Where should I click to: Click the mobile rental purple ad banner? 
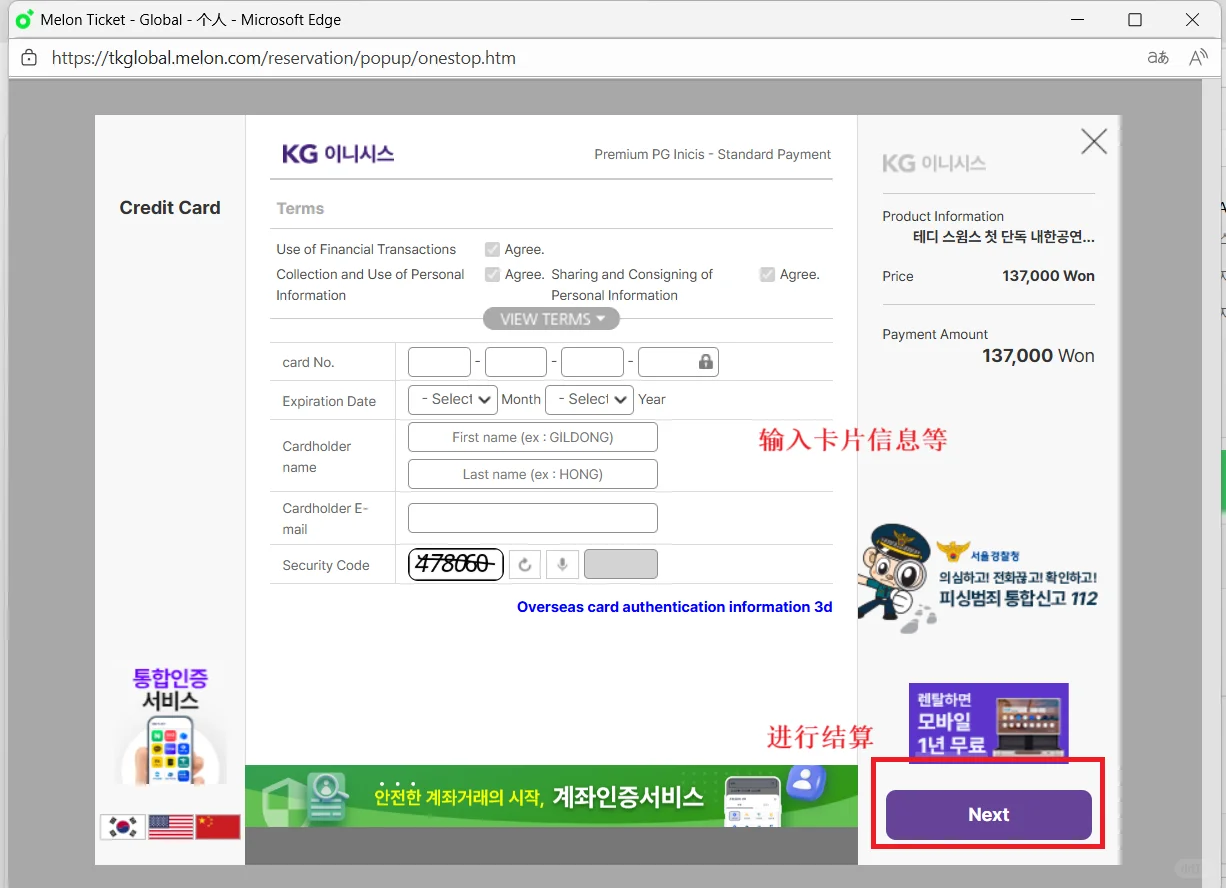(989, 722)
